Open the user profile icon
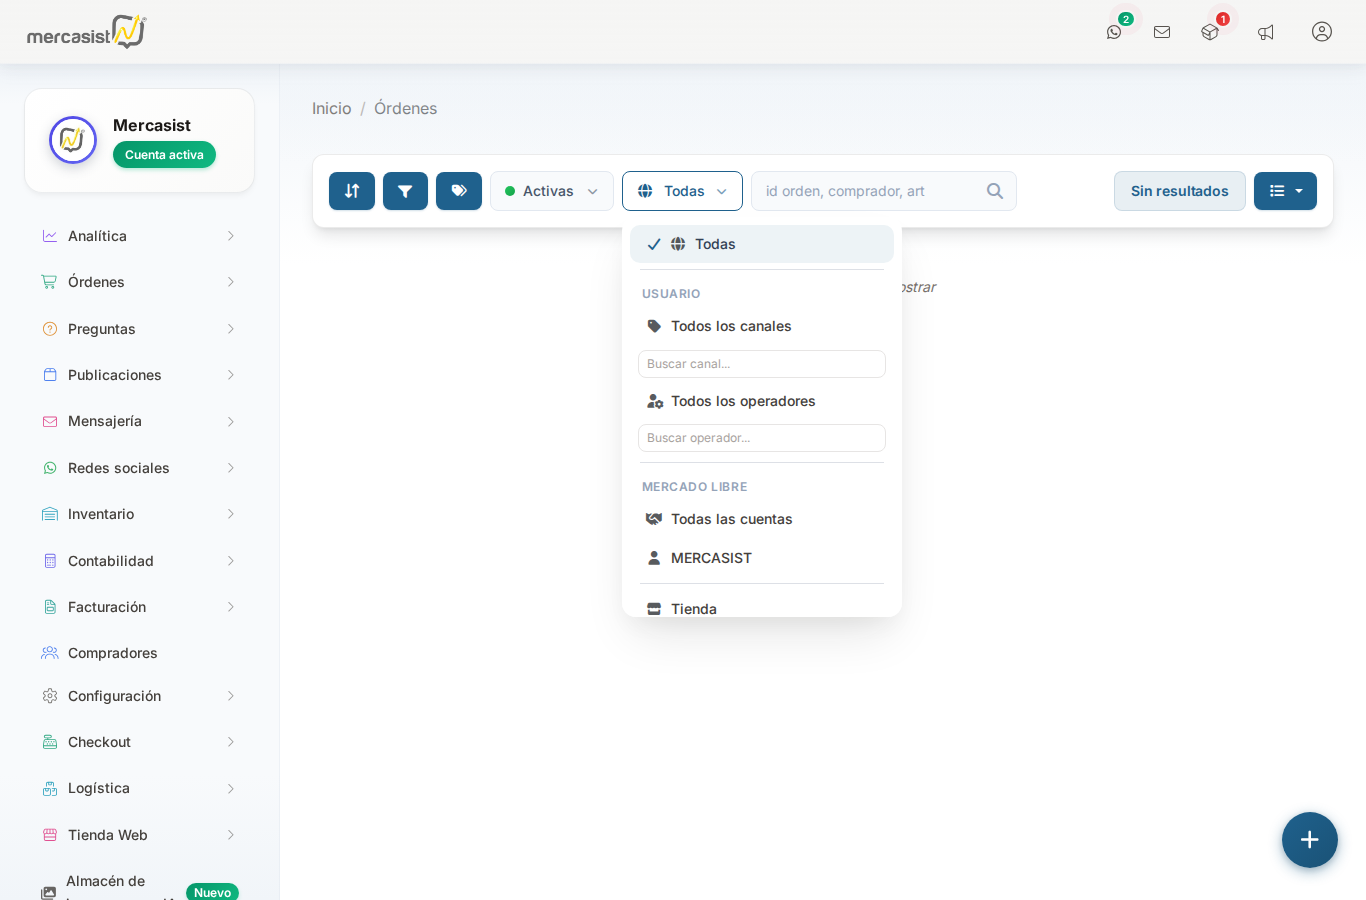1366x900 pixels. pos(1322,32)
